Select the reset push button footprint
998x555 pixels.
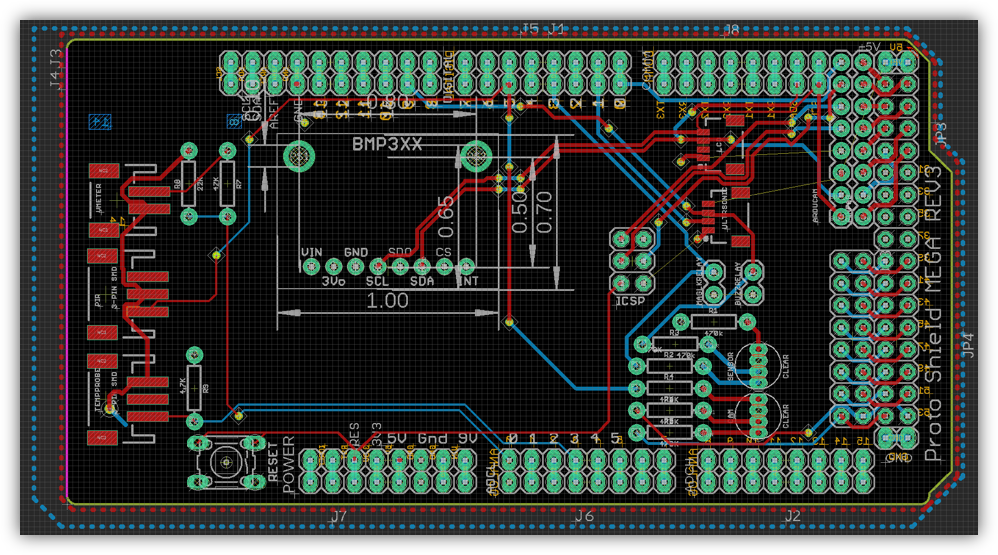226,461
